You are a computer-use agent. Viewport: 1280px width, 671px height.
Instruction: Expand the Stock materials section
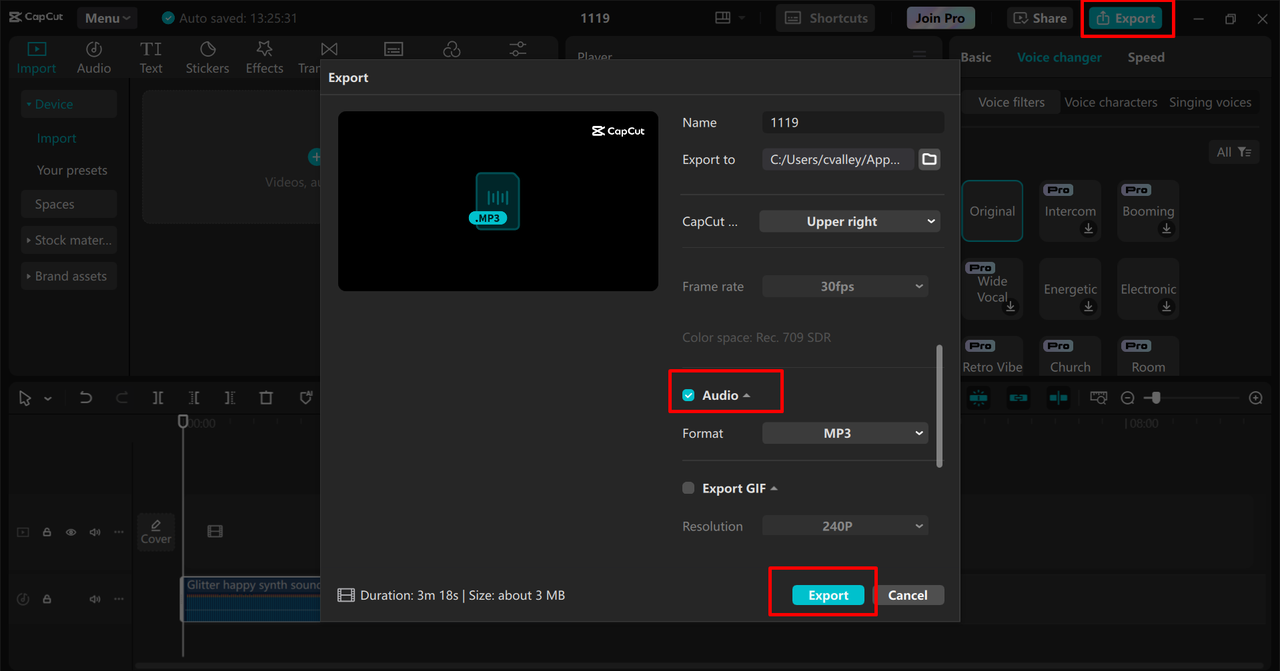click(x=69, y=240)
